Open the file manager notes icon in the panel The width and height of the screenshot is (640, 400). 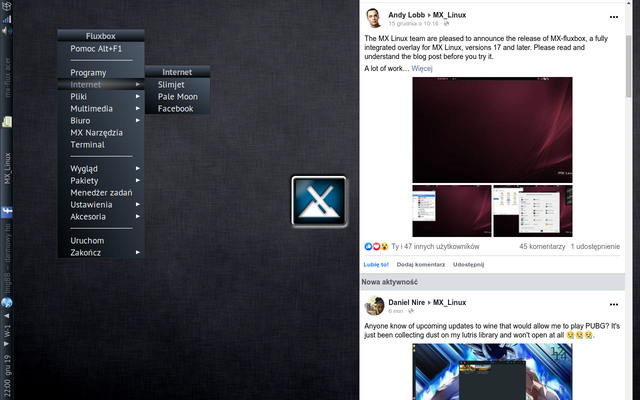[x=7, y=121]
